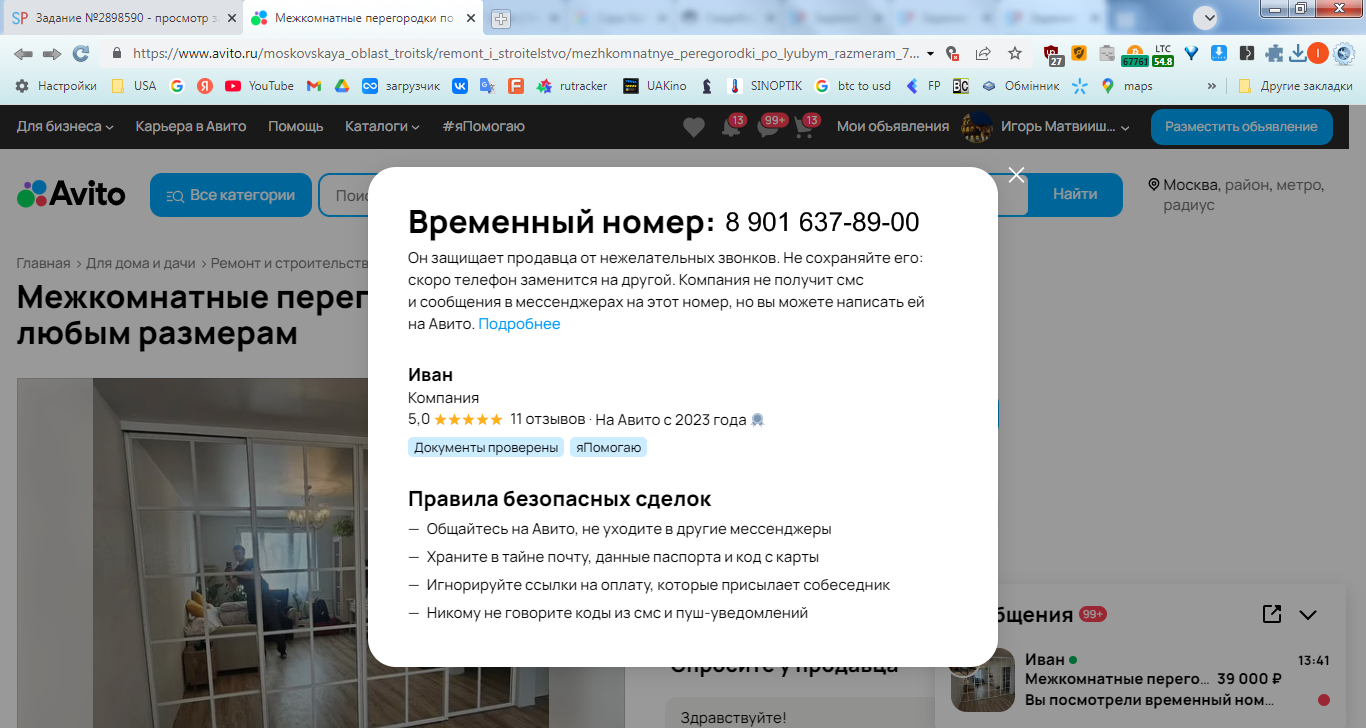The height and width of the screenshot is (728, 1366).
Task: Click browser back arrow
Action: tap(23, 53)
